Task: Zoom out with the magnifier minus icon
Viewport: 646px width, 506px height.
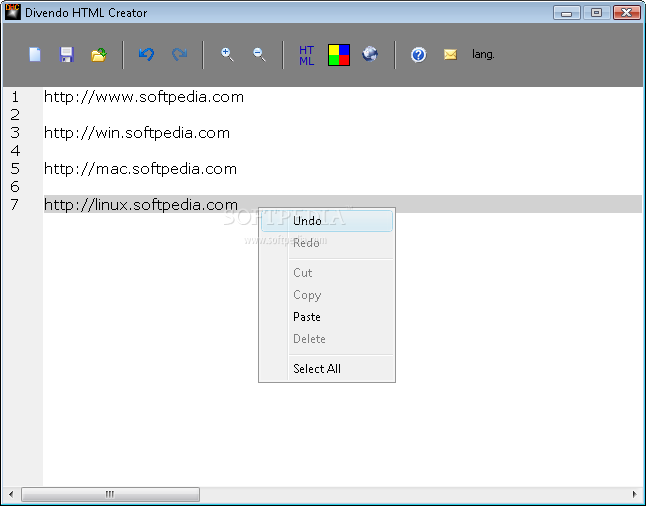Action: (x=259, y=54)
